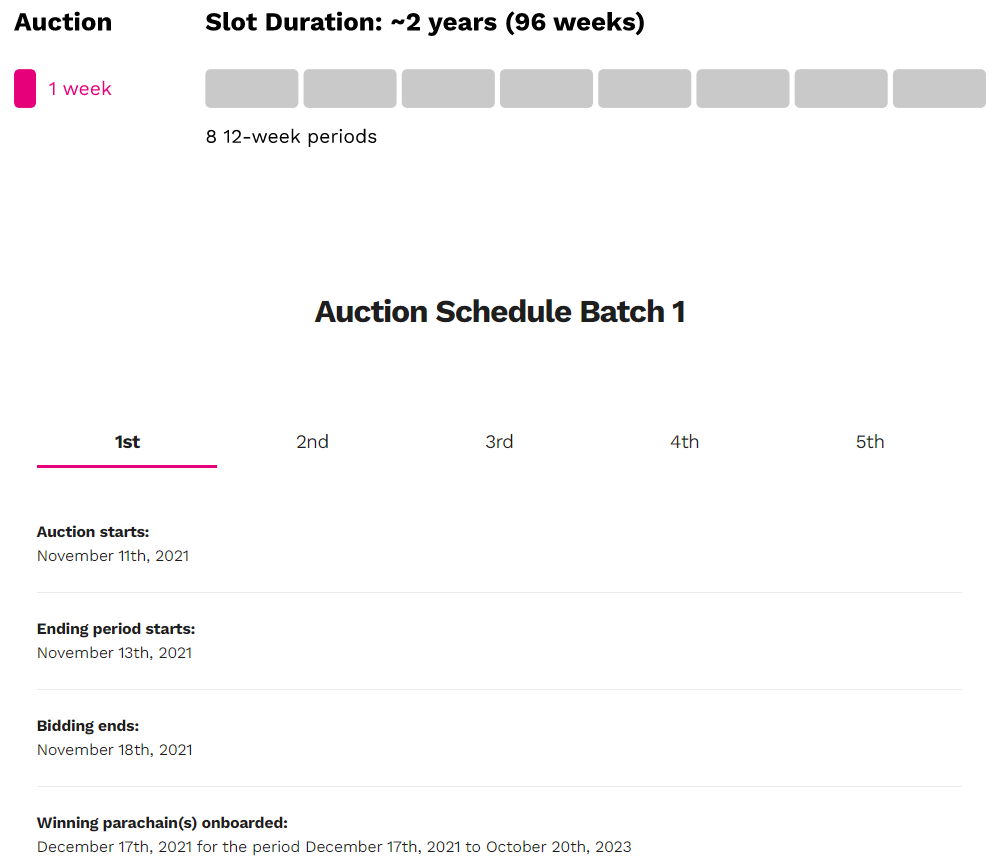Click the third gray slot period block
This screenshot has height=866, width=997.
click(x=448, y=89)
